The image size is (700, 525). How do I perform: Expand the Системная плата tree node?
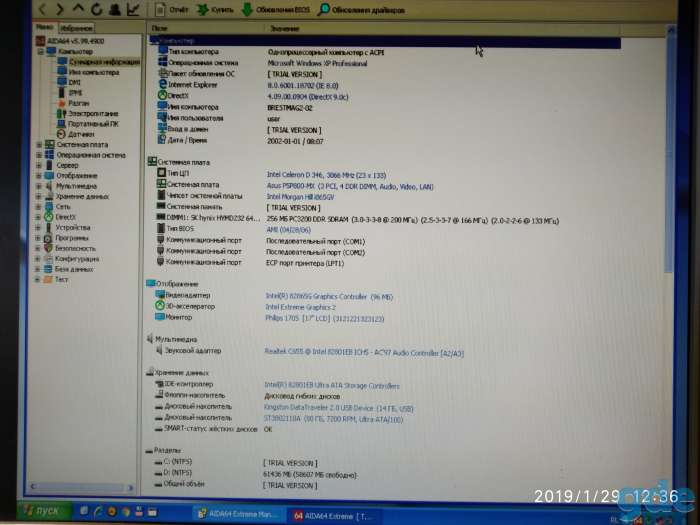[39, 145]
